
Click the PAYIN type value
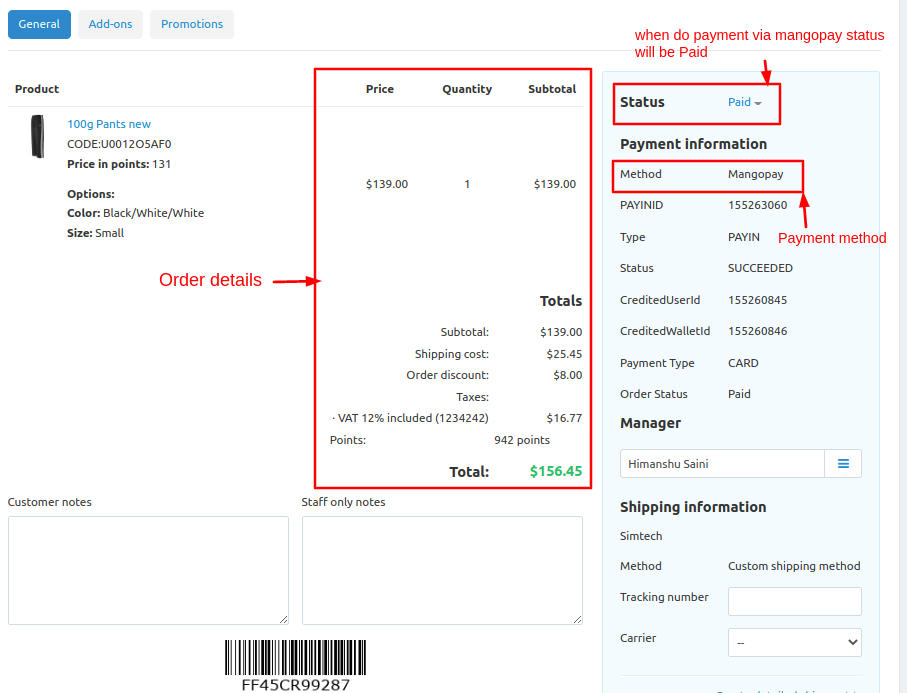coord(743,237)
